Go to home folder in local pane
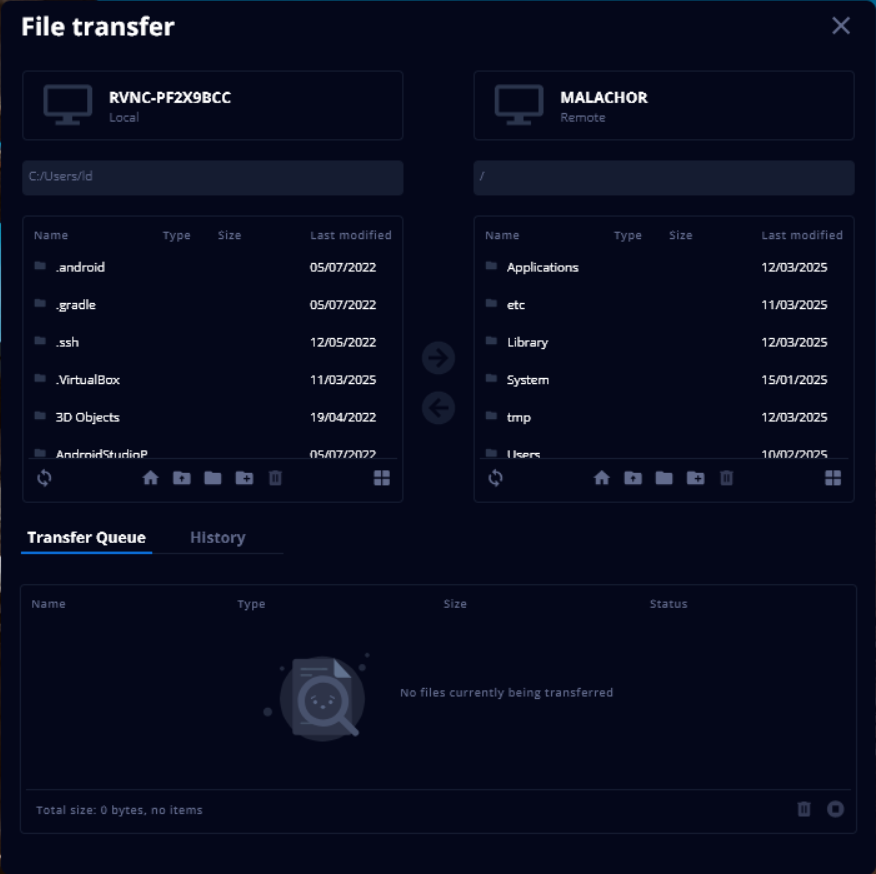Viewport: 876px width, 874px height. (150, 478)
